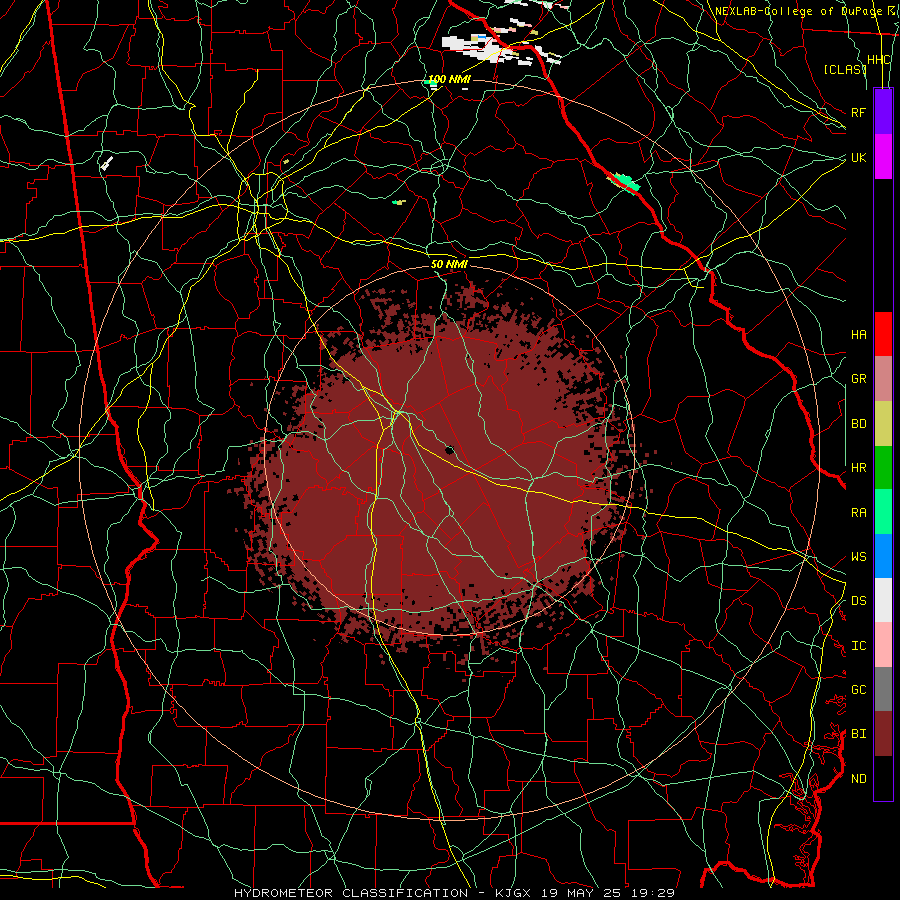
Task: Click the RA light green swatch
Action: (883, 512)
